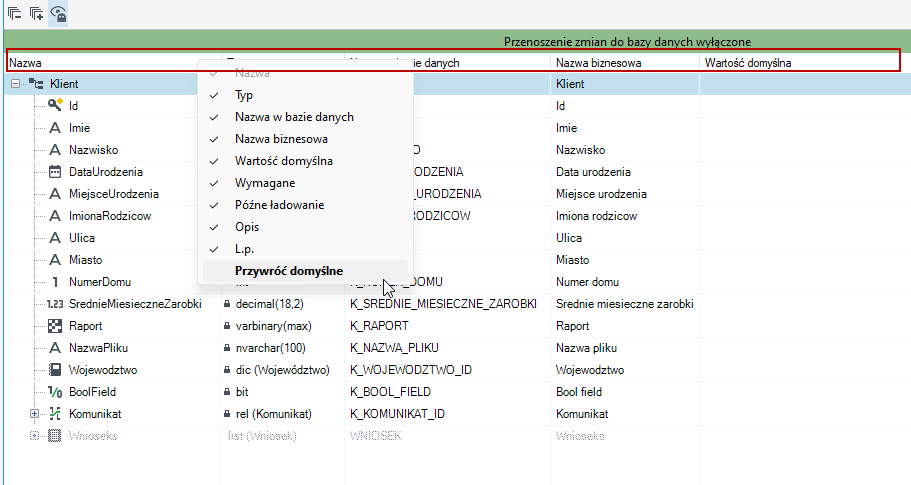Toggle Nazwa biznesowa column visibility

(305, 139)
